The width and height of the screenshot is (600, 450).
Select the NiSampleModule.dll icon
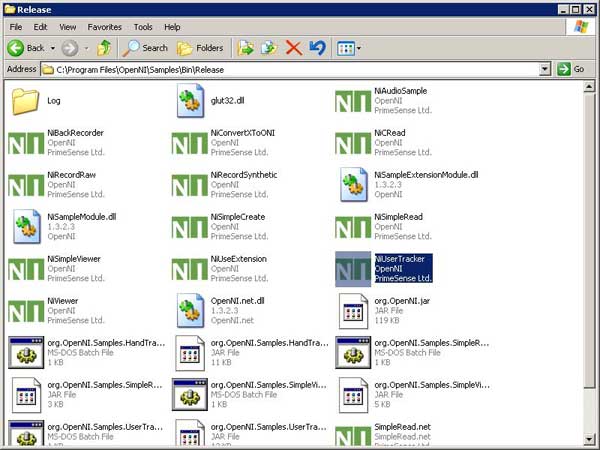click(27, 227)
